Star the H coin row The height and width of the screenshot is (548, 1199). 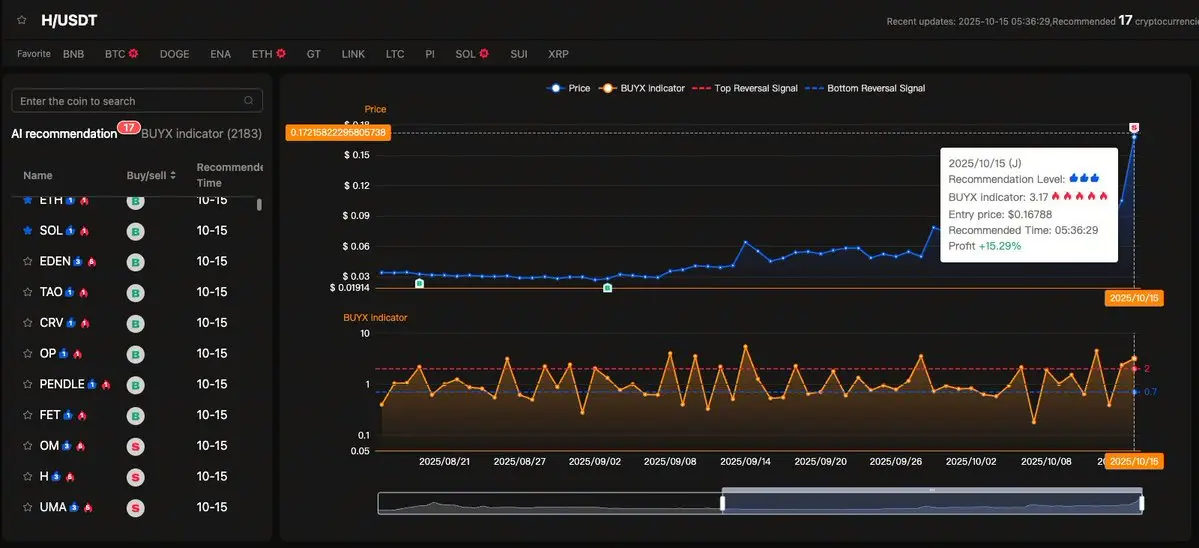coord(28,476)
